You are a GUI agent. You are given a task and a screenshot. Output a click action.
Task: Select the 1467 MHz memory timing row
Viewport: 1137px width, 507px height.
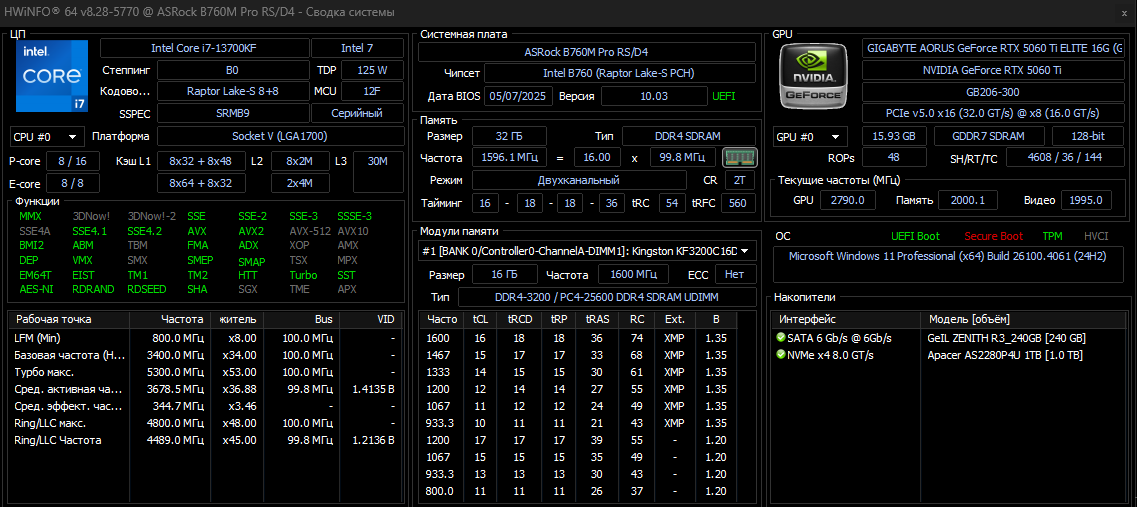(578, 355)
